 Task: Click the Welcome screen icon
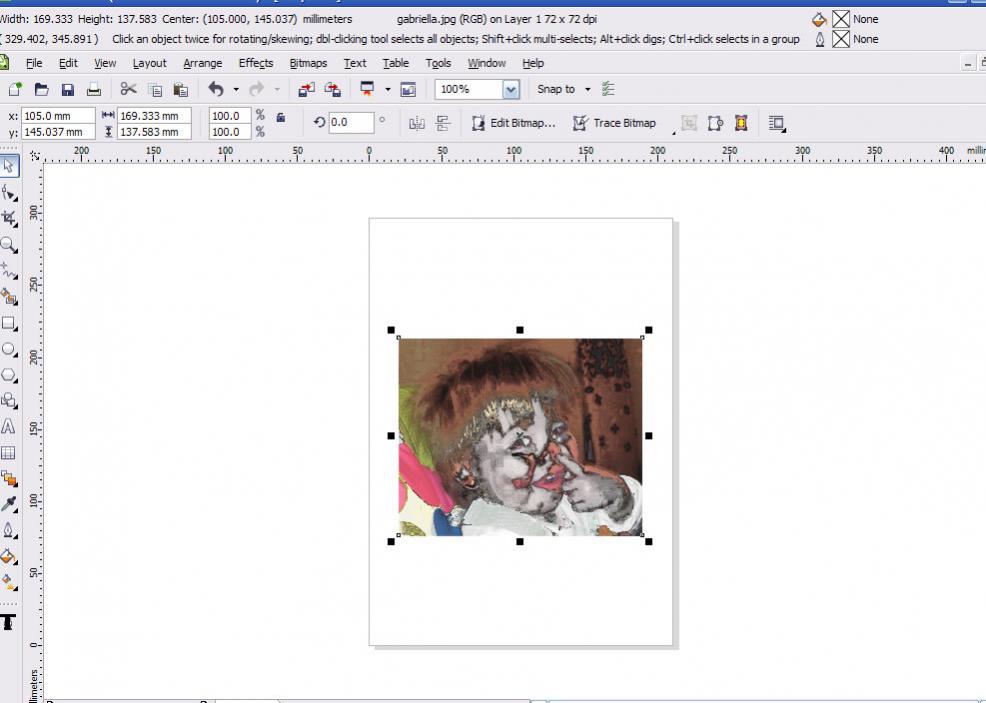coord(408,90)
